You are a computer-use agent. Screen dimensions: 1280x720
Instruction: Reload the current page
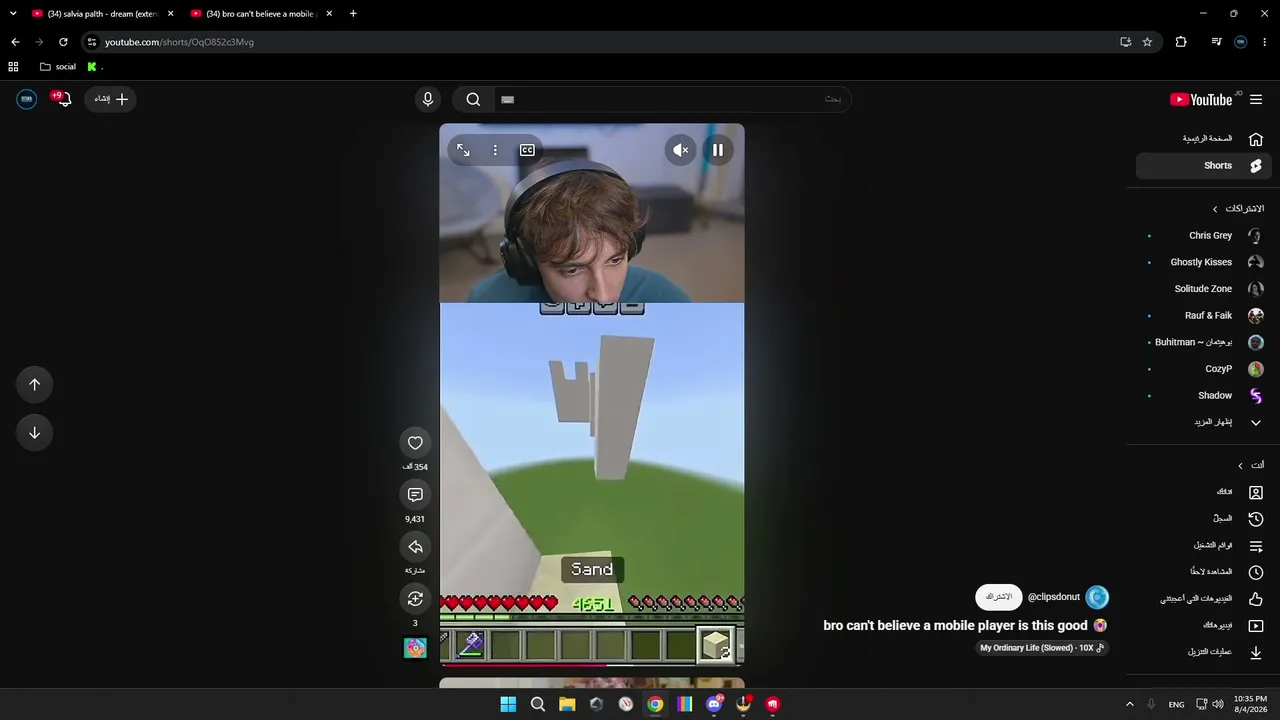click(x=63, y=42)
